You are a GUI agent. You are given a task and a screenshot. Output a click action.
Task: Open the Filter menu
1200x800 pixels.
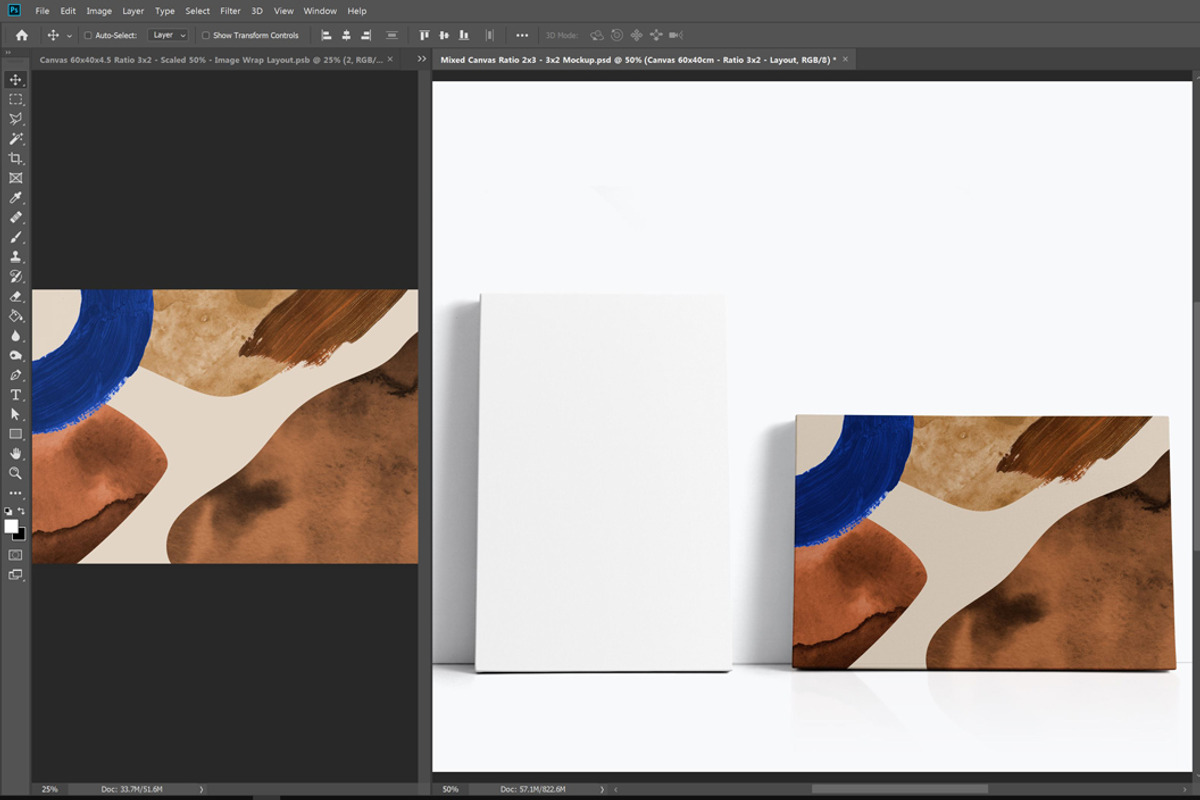tap(230, 11)
